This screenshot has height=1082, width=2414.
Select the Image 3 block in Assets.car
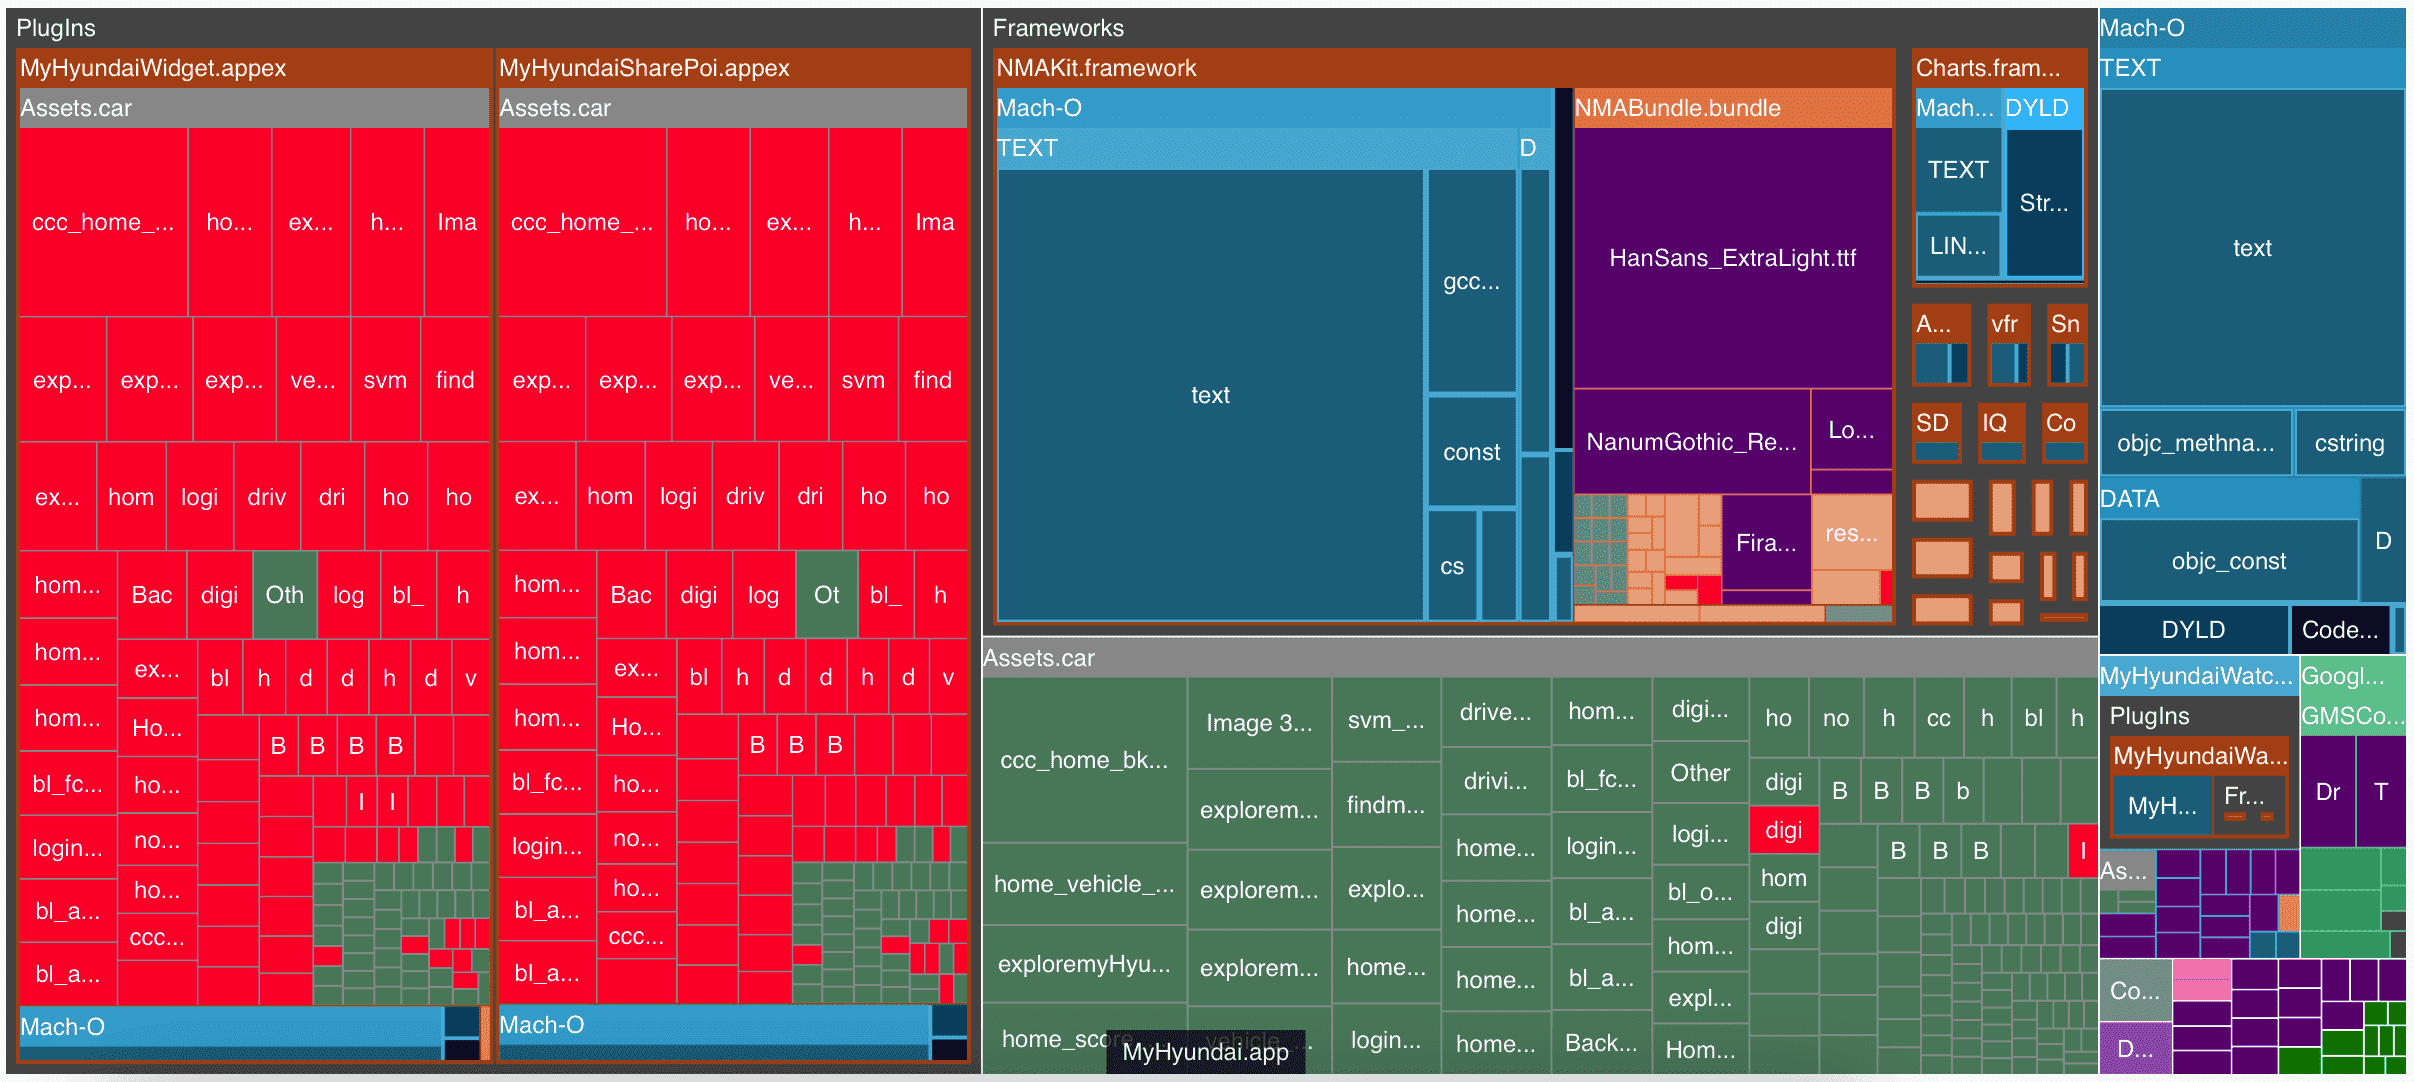coord(1259,723)
